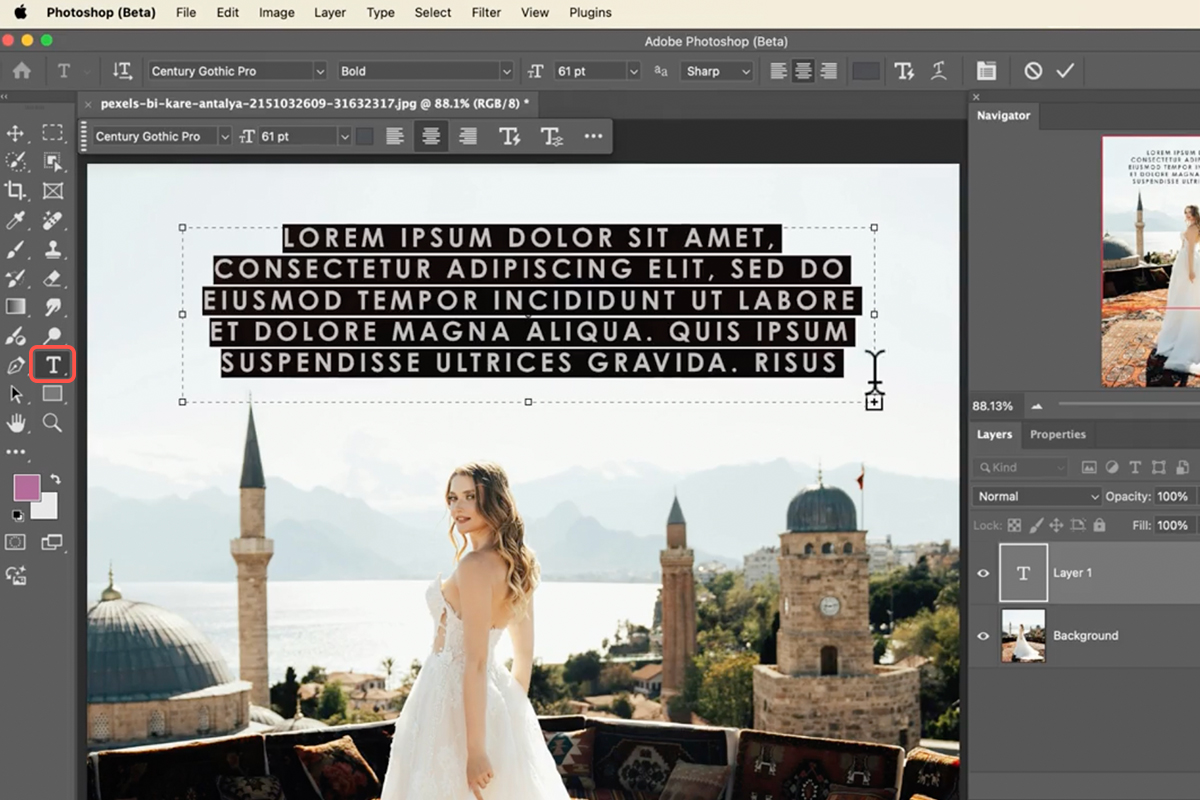Screen dimensions: 1200x800
Task: Click right-align text in the top options bar
Action: pyautogui.click(x=828, y=71)
